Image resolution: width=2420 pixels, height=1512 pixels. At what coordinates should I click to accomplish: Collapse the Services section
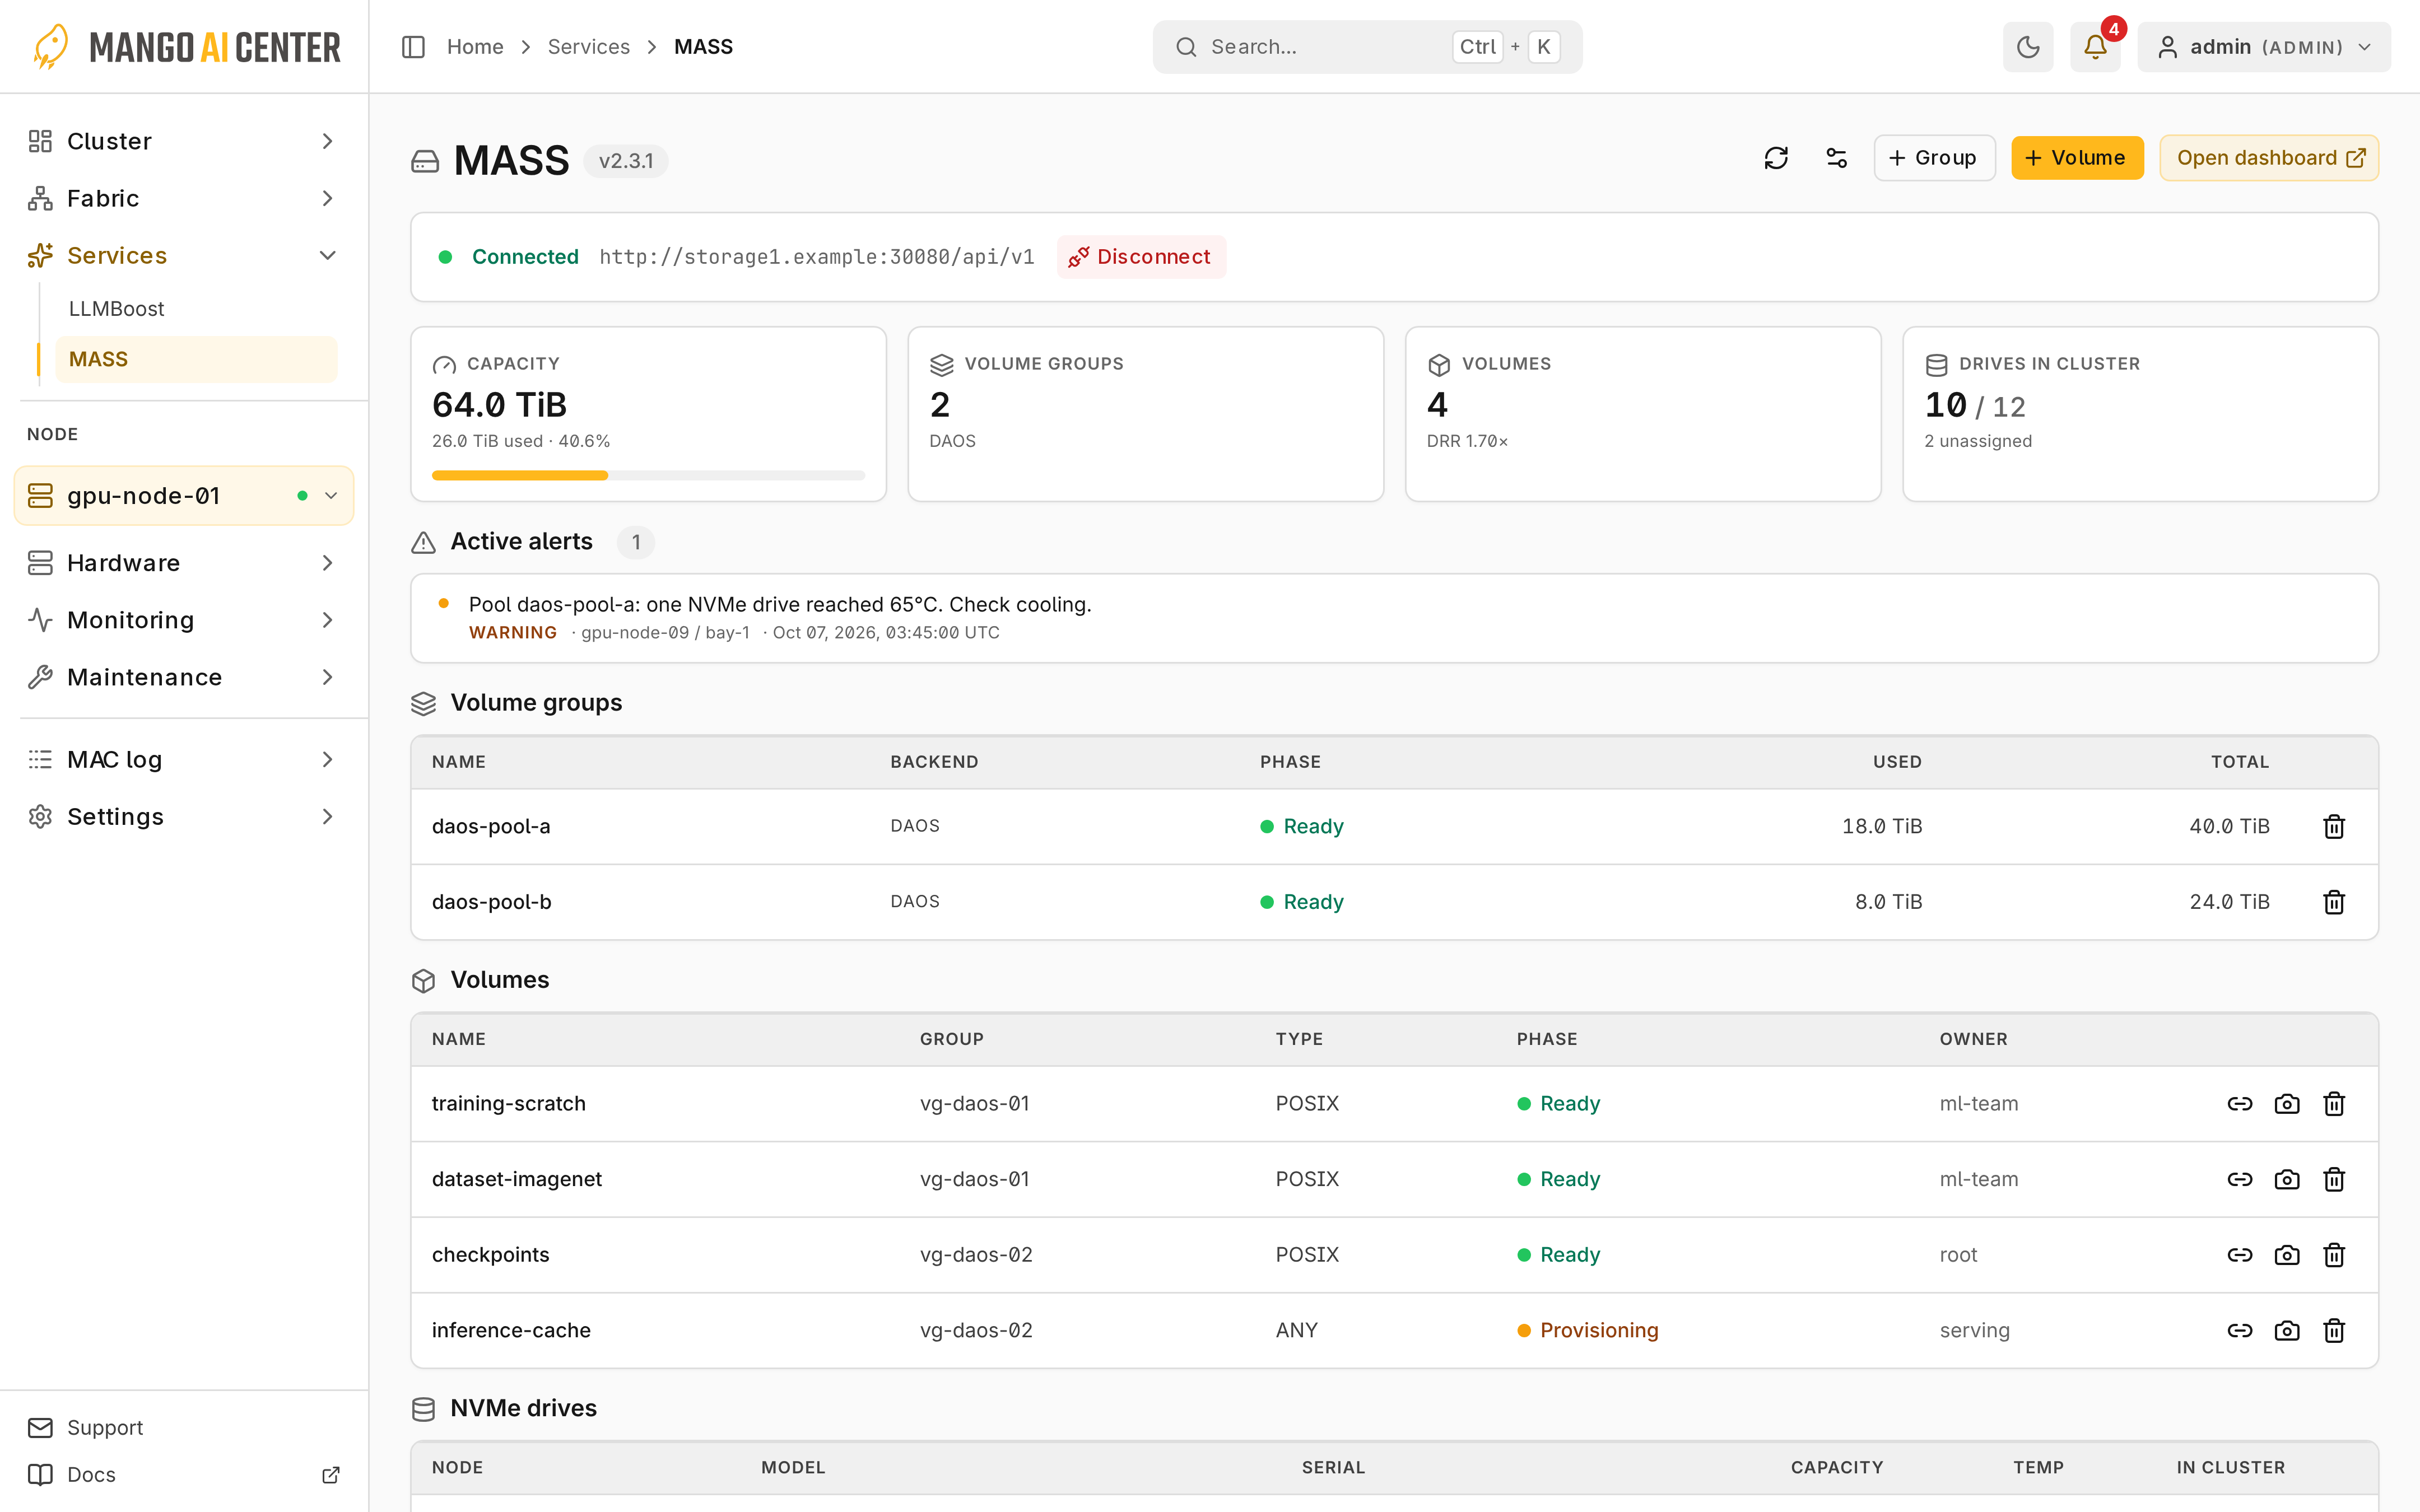click(x=184, y=255)
